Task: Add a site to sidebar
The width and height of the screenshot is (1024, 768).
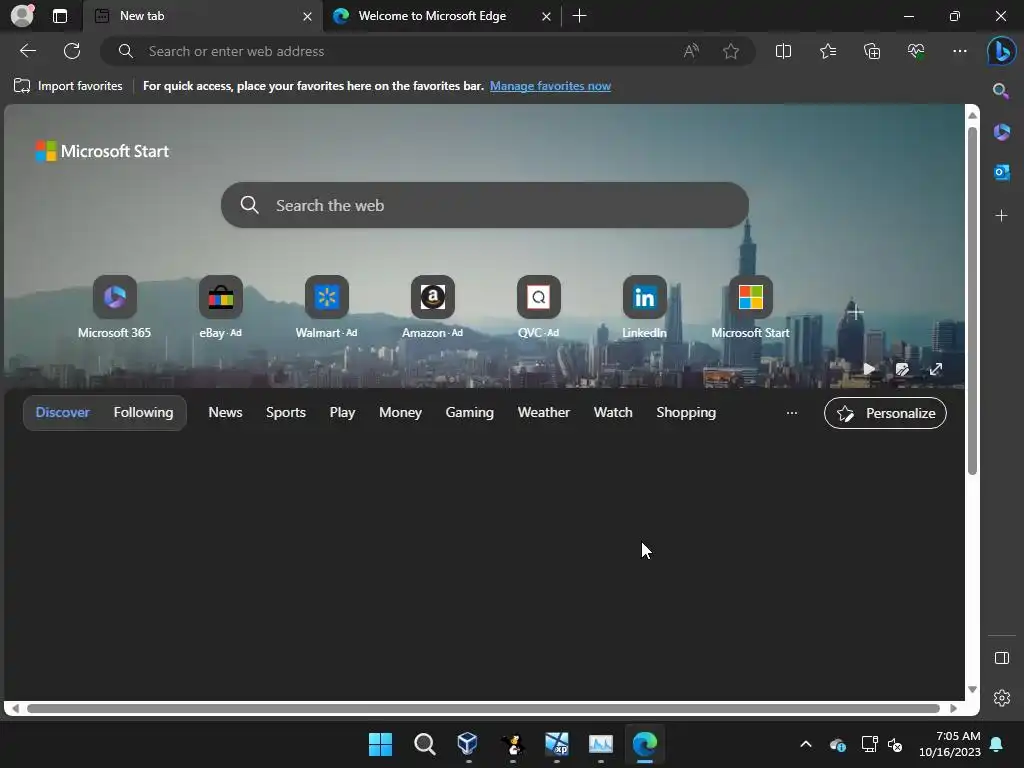Action: (1001, 216)
